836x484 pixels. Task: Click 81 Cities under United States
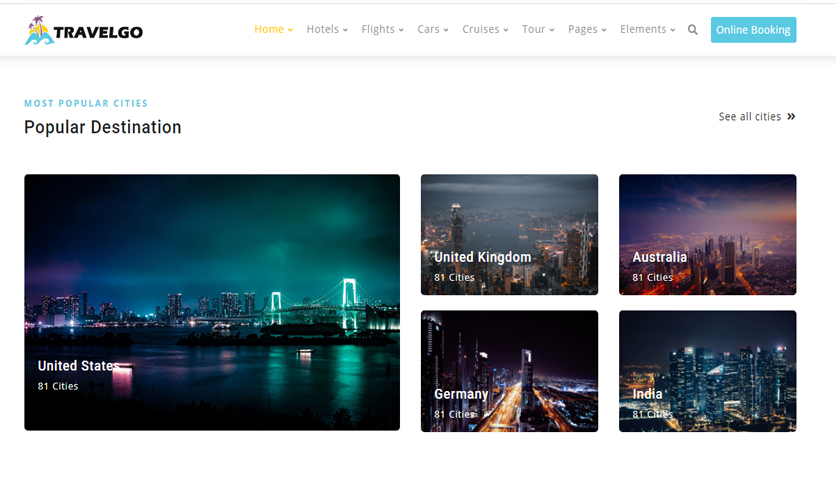(58, 386)
